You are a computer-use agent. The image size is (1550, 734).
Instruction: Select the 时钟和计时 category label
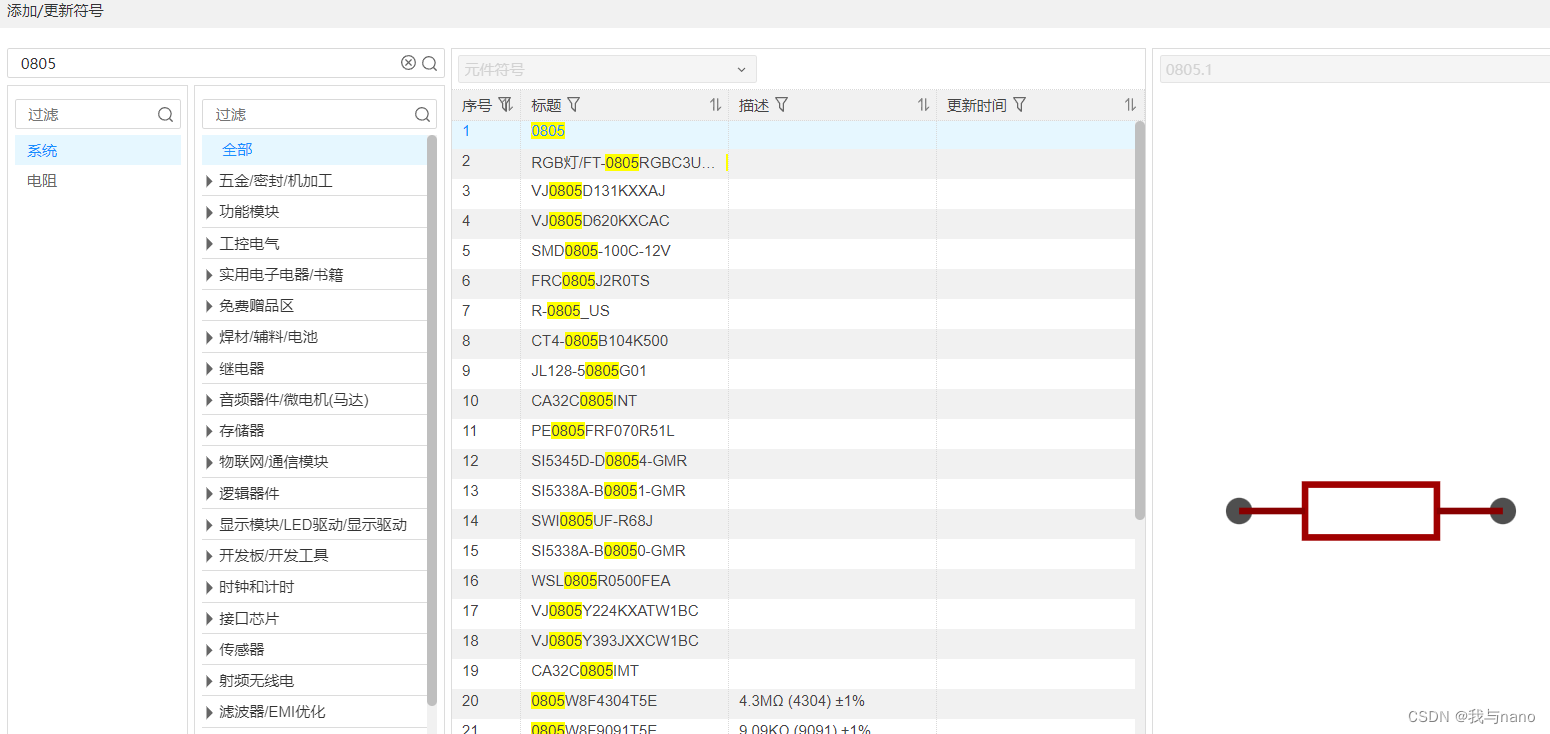pyautogui.click(x=257, y=587)
